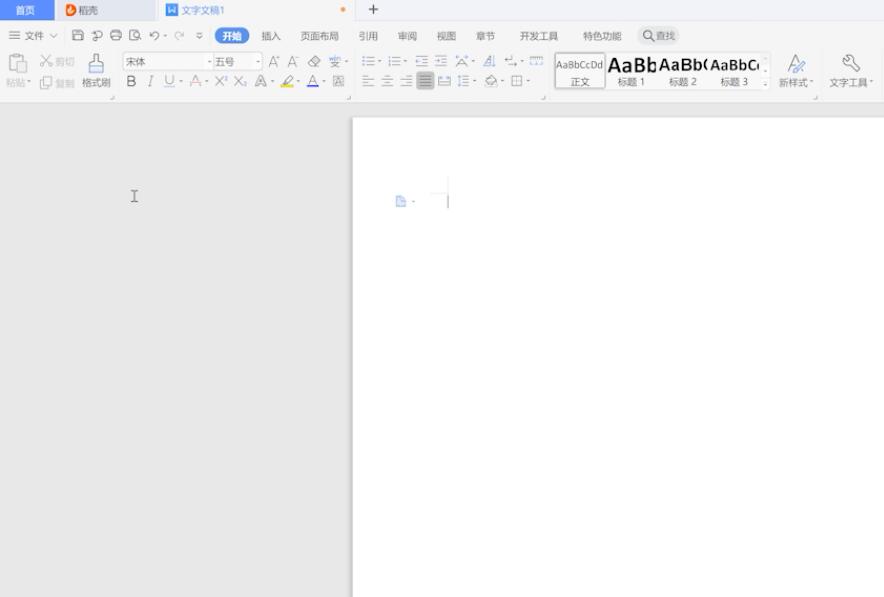Apply the blue-underlined font color A
884x597 pixels.
click(313, 81)
